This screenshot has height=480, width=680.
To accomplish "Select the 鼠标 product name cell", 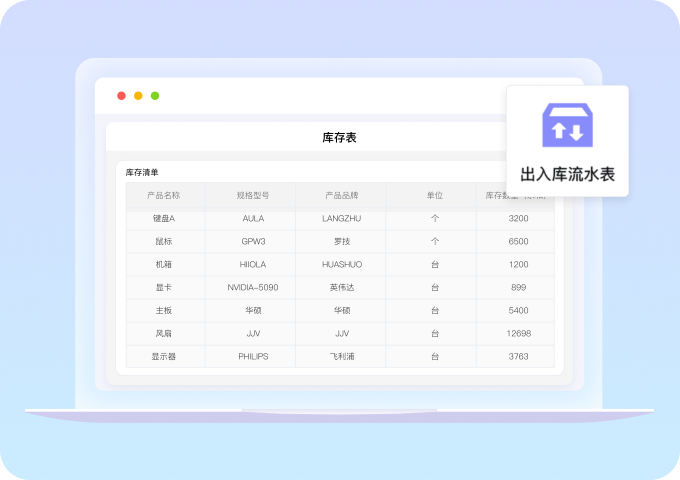I will pyautogui.click(x=163, y=241).
